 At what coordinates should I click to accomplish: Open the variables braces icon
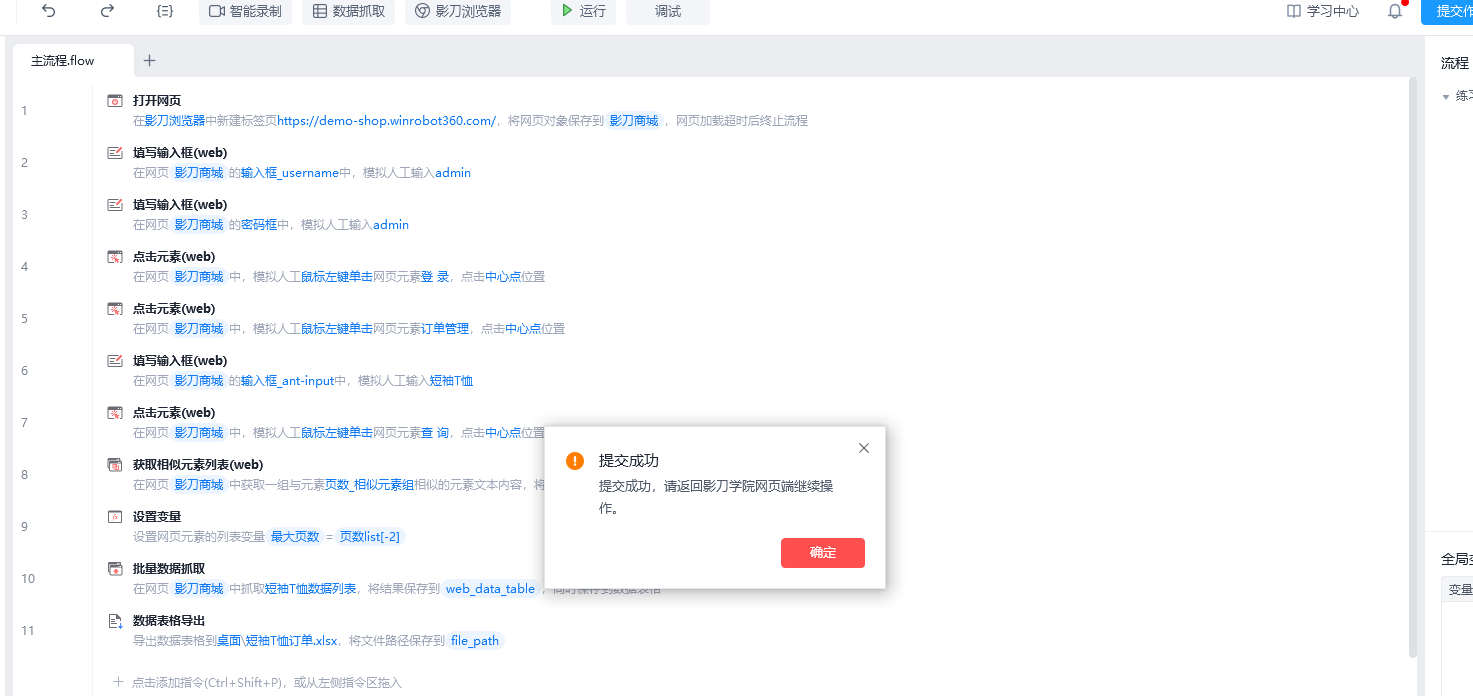[165, 11]
